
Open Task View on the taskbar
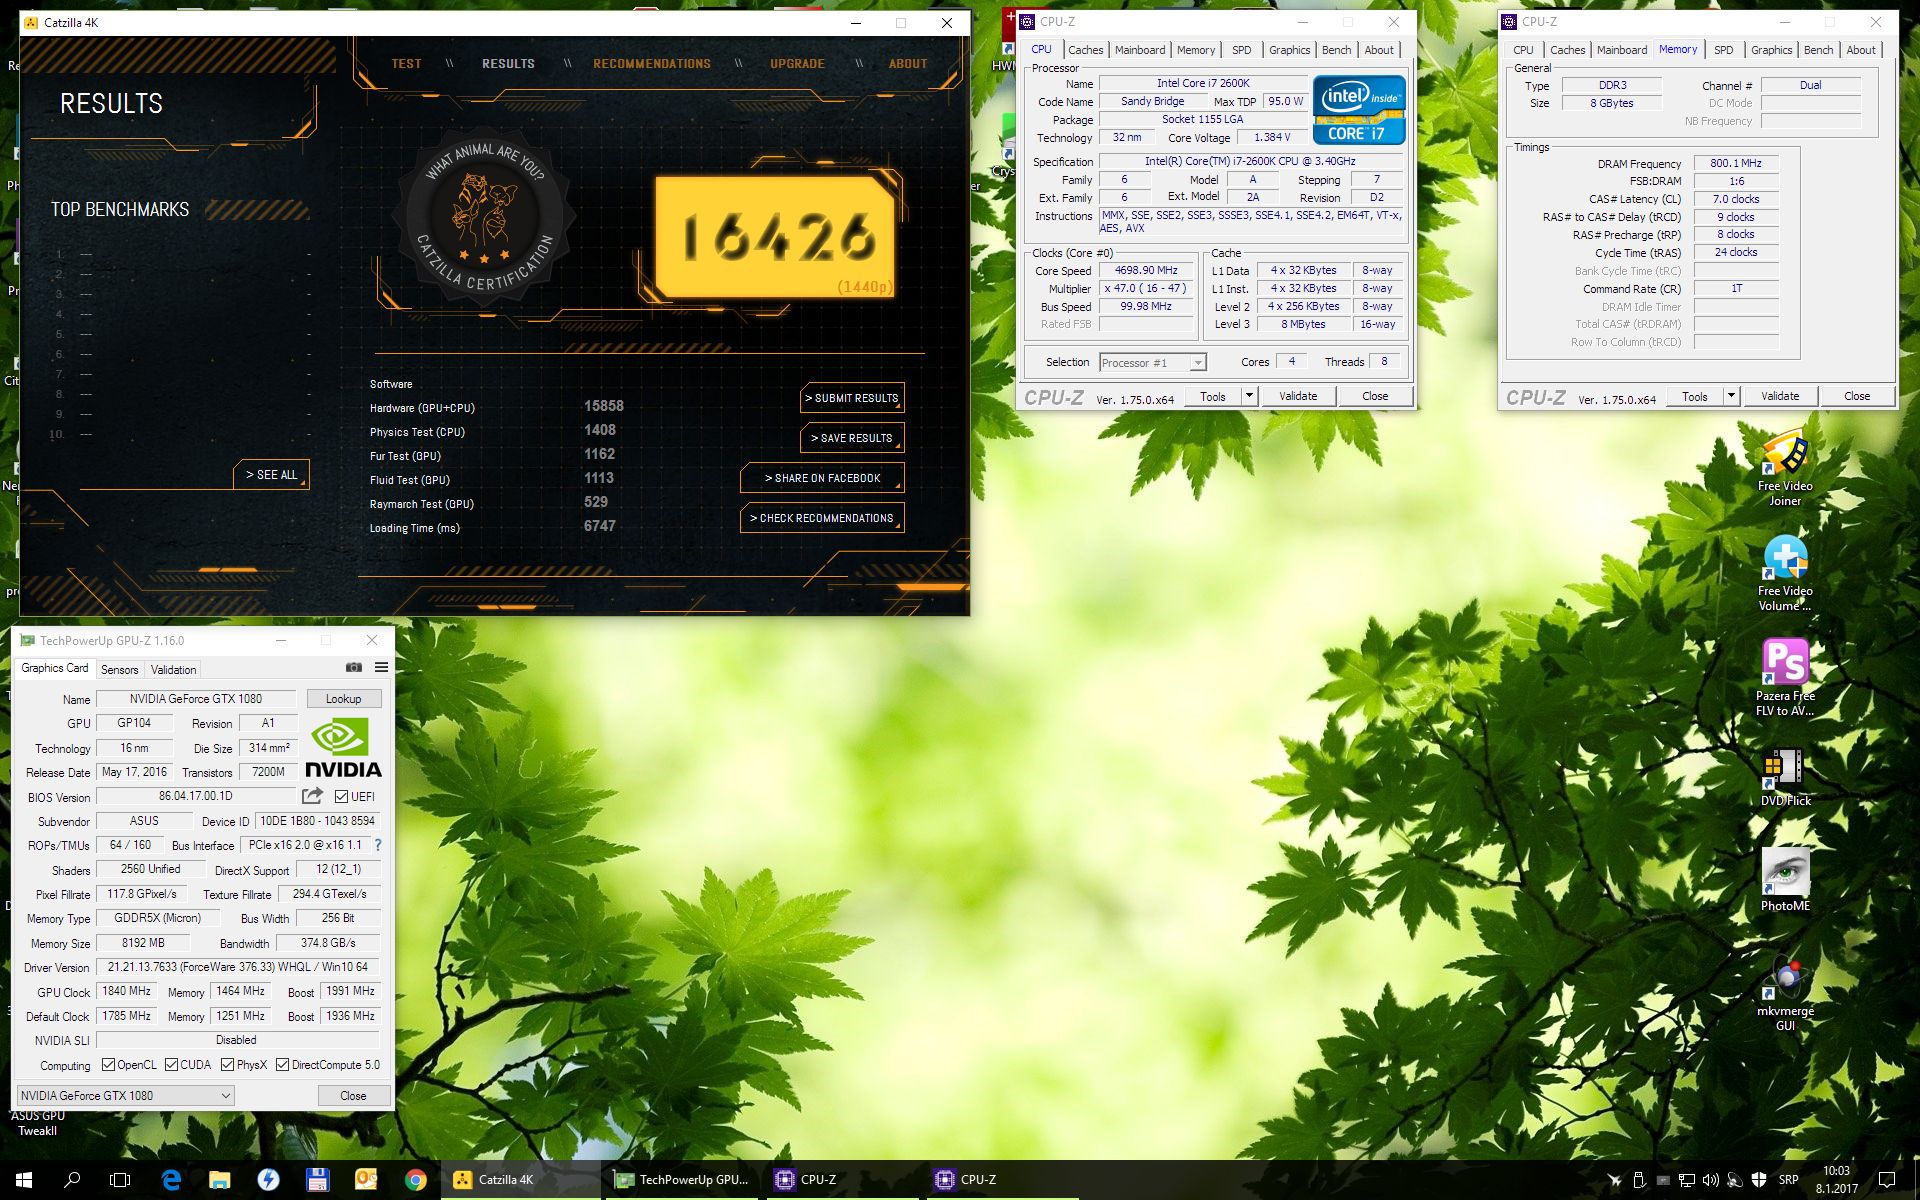(x=120, y=1180)
